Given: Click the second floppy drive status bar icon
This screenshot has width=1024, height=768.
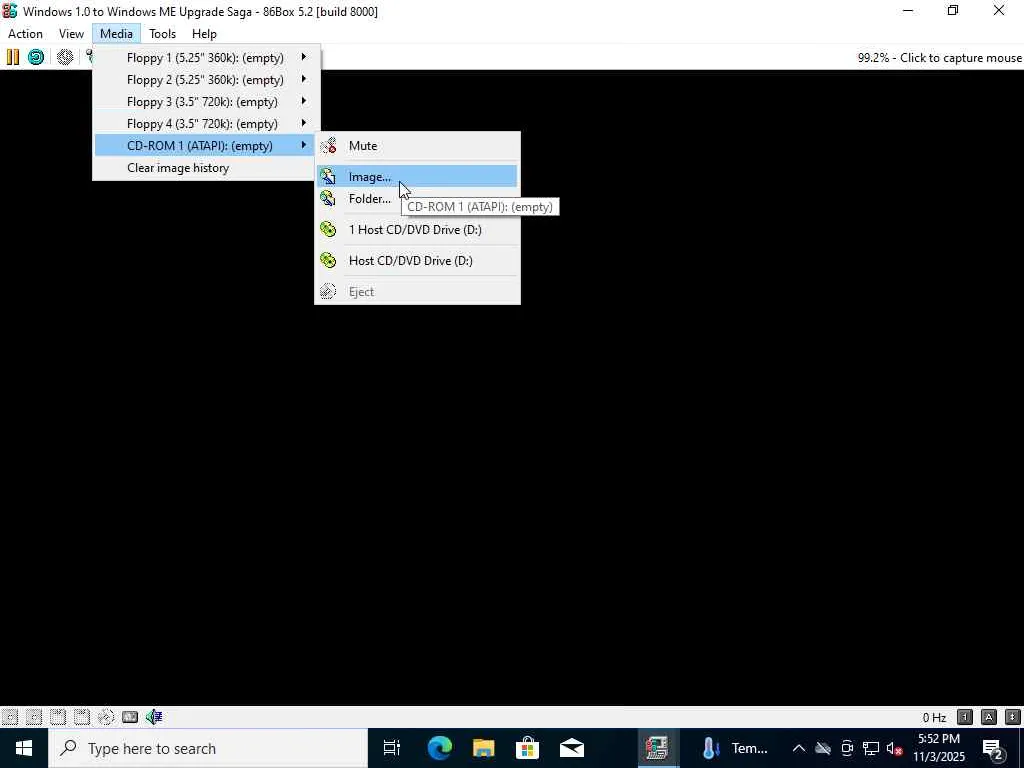Looking at the screenshot, I should tap(34, 717).
